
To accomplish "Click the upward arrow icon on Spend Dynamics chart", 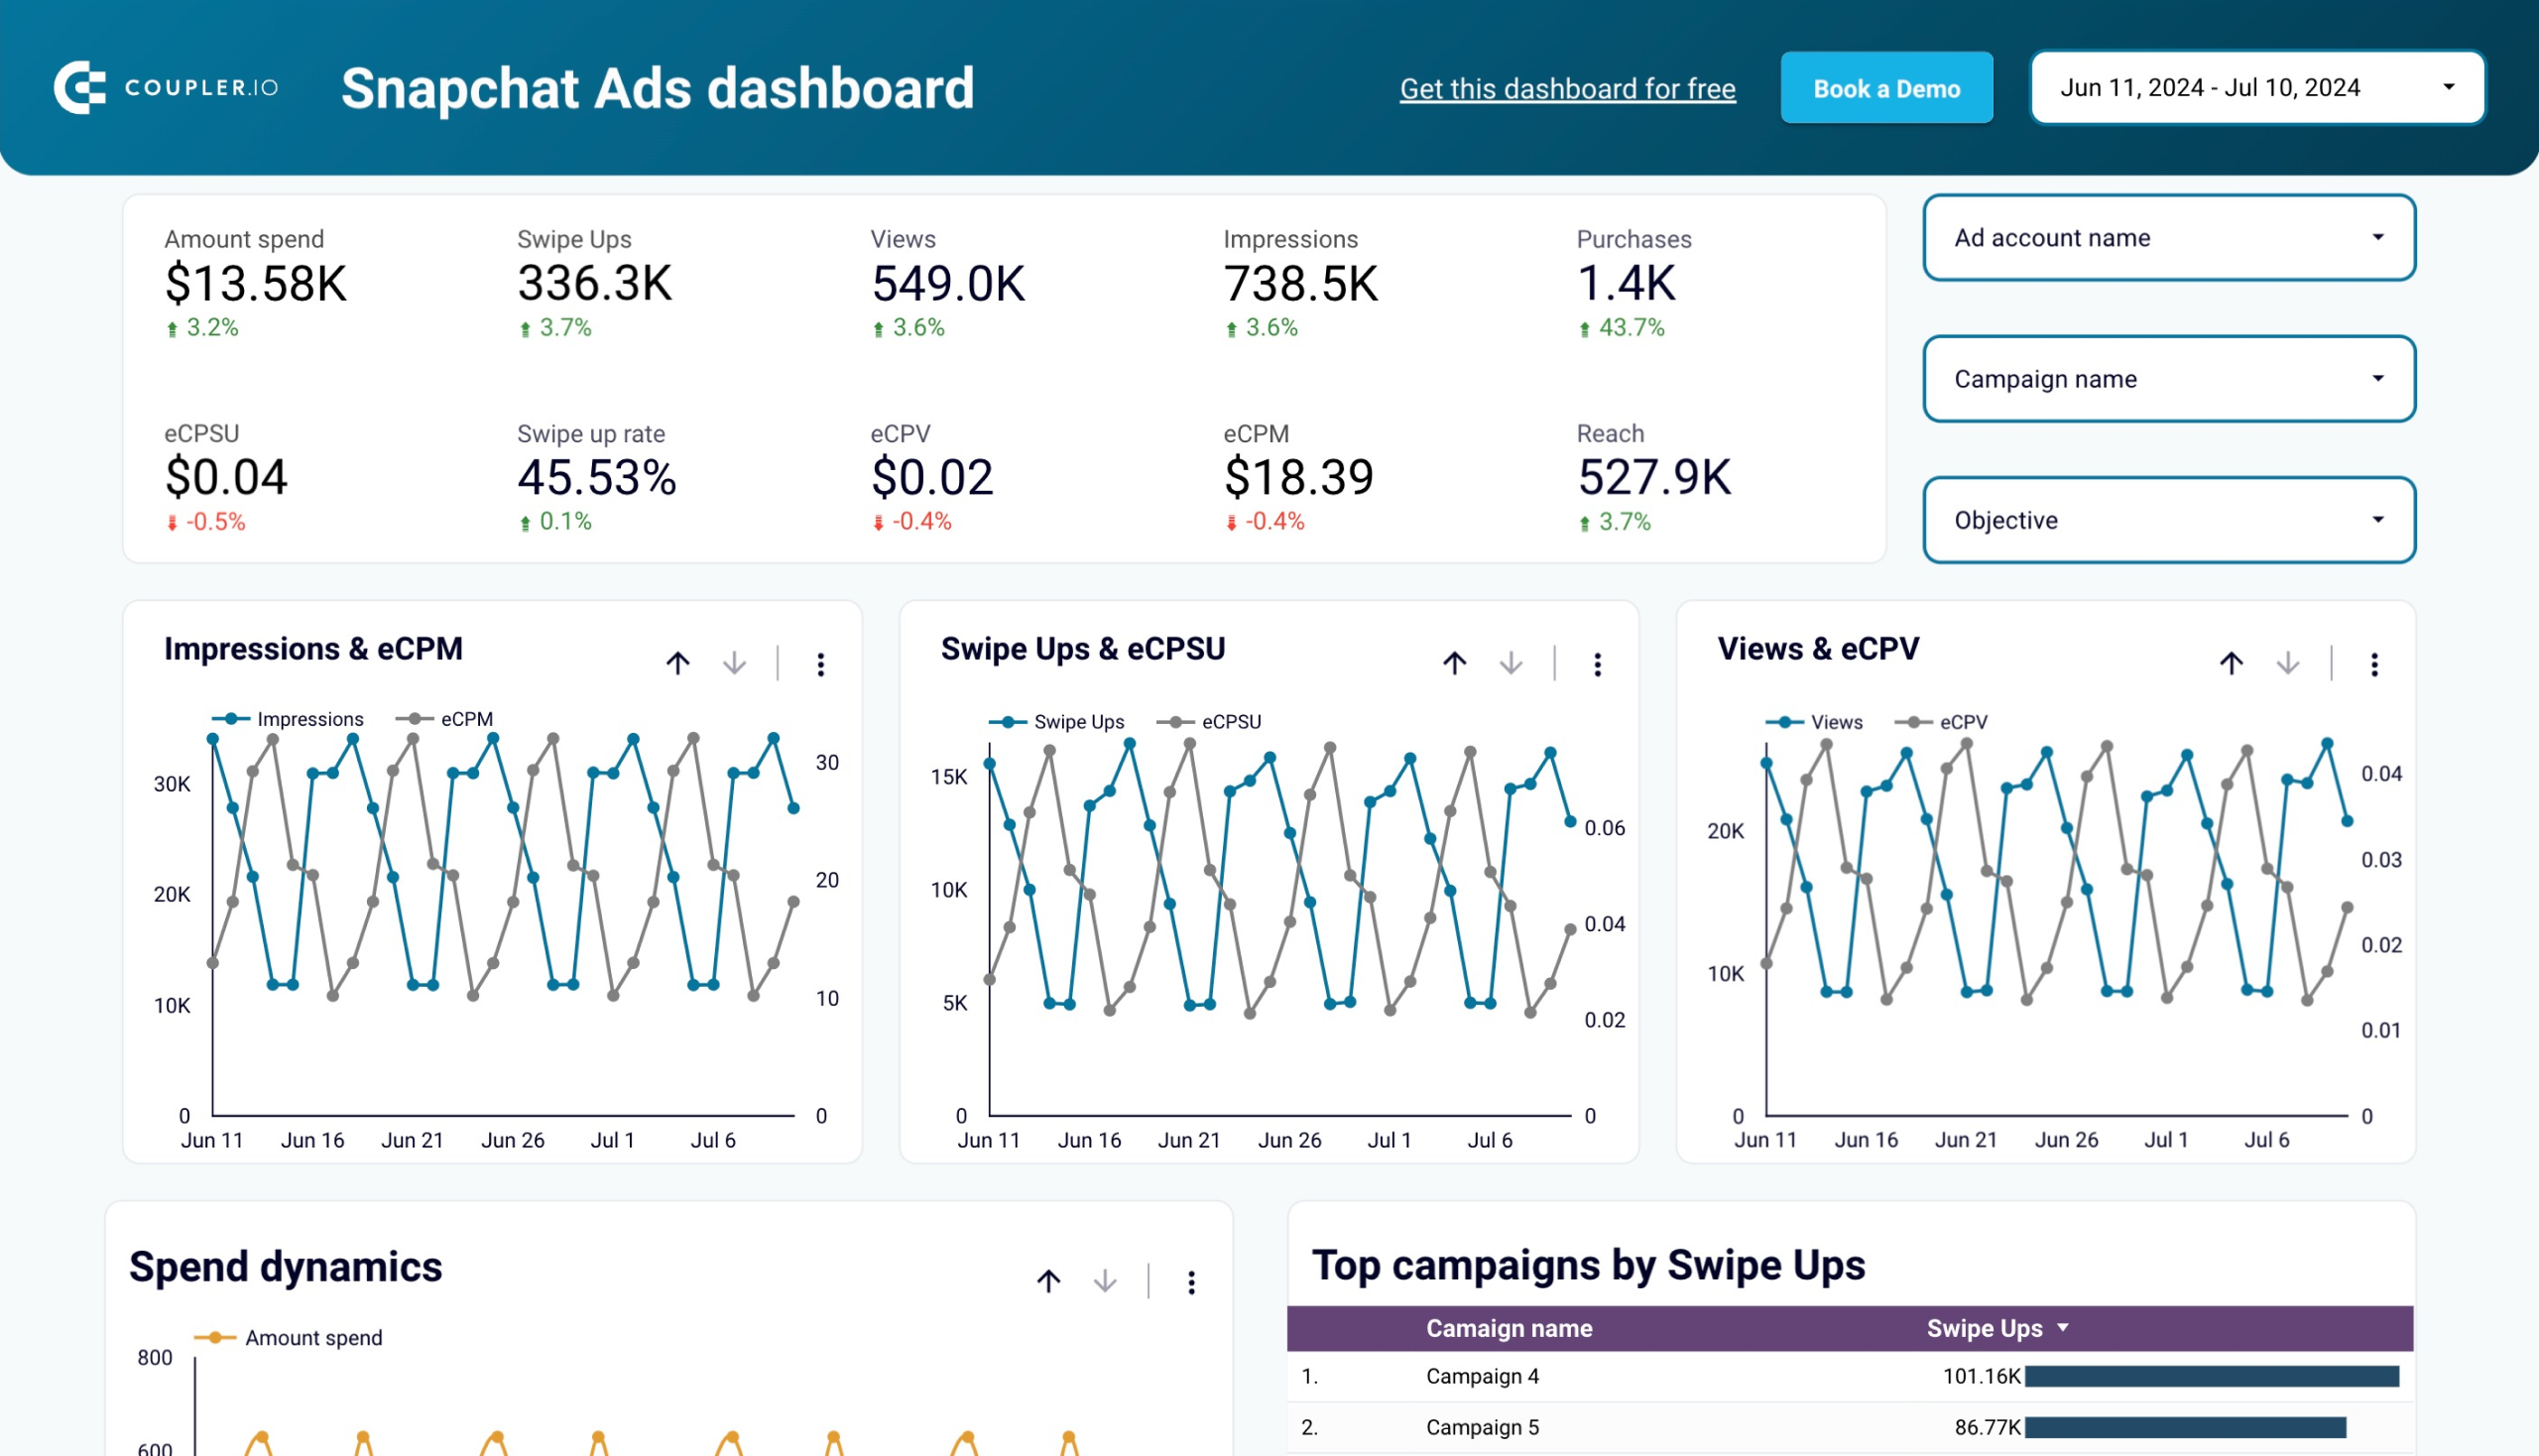I will coord(1048,1278).
